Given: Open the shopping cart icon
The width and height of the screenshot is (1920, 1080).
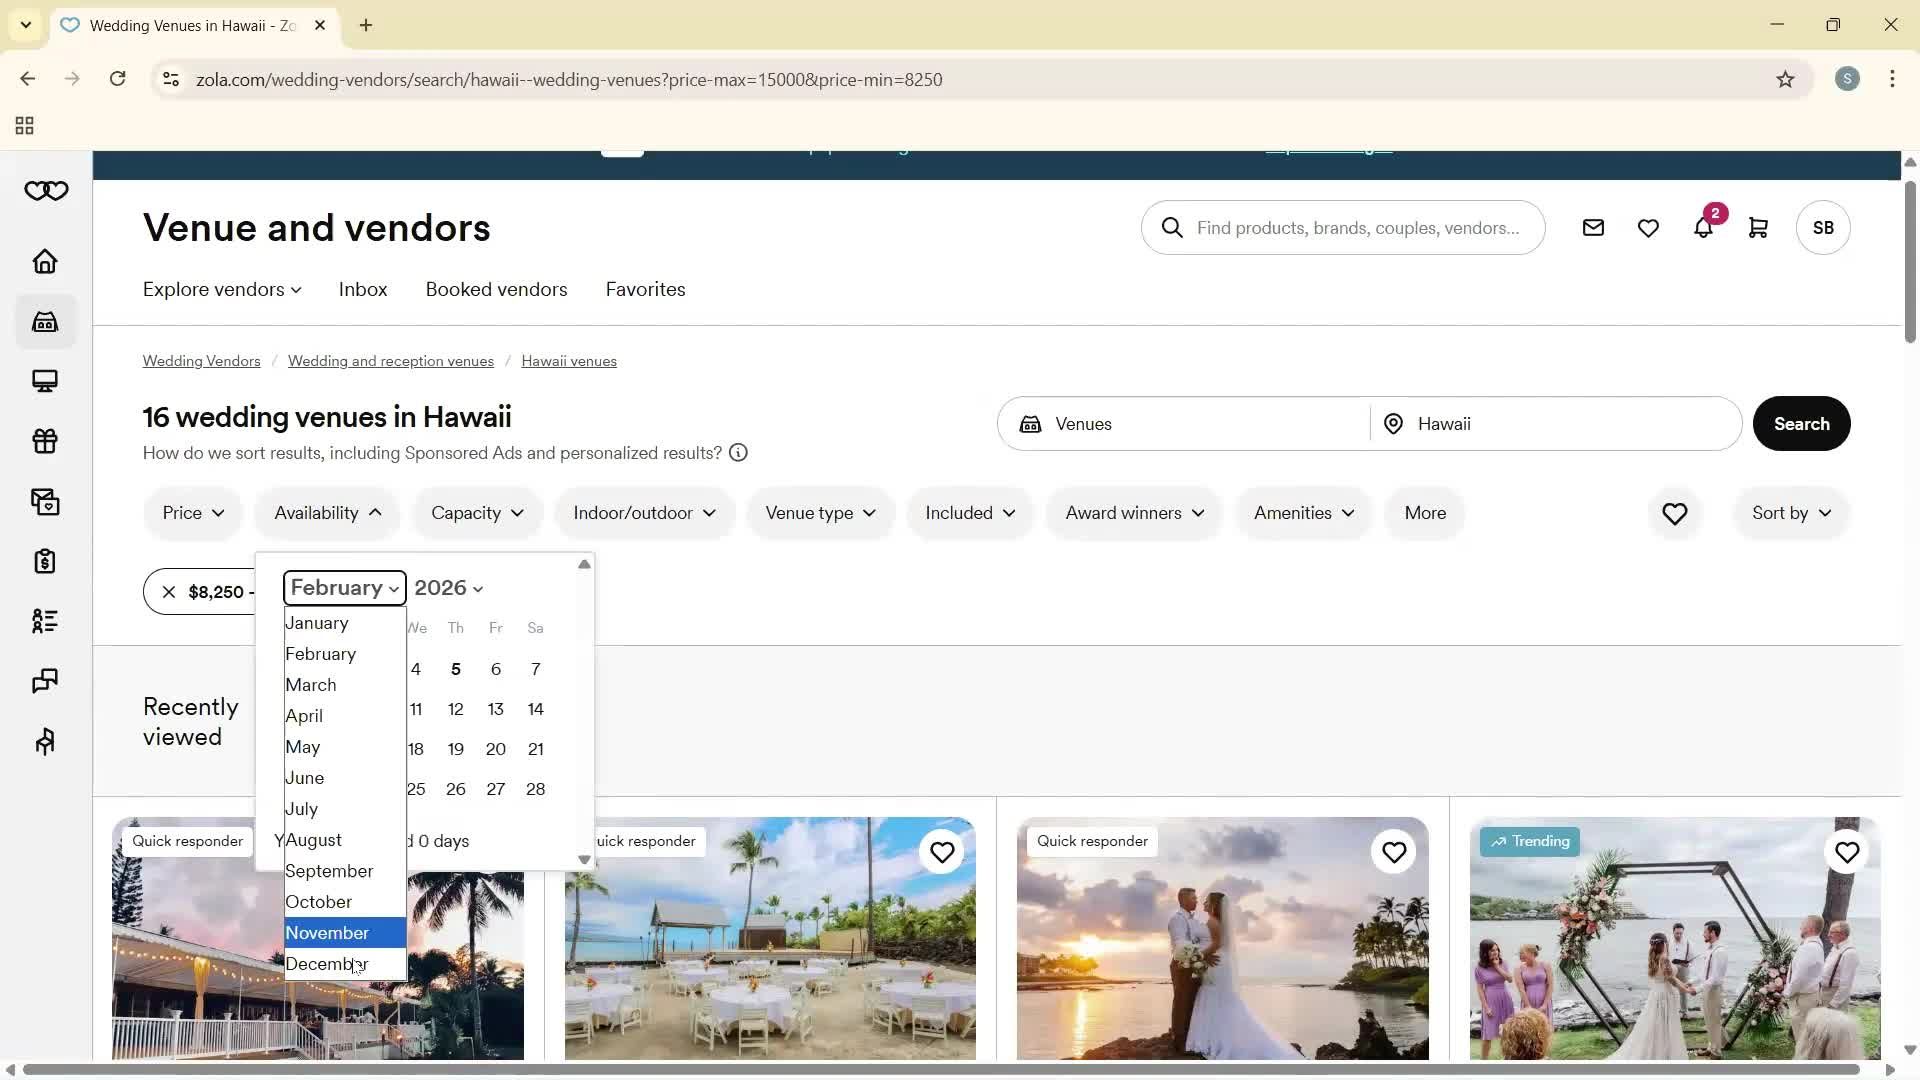Looking at the screenshot, I should (x=1757, y=227).
